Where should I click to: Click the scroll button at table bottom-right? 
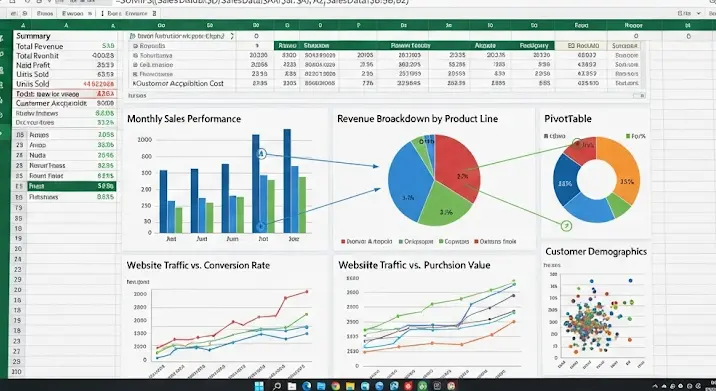point(639,95)
